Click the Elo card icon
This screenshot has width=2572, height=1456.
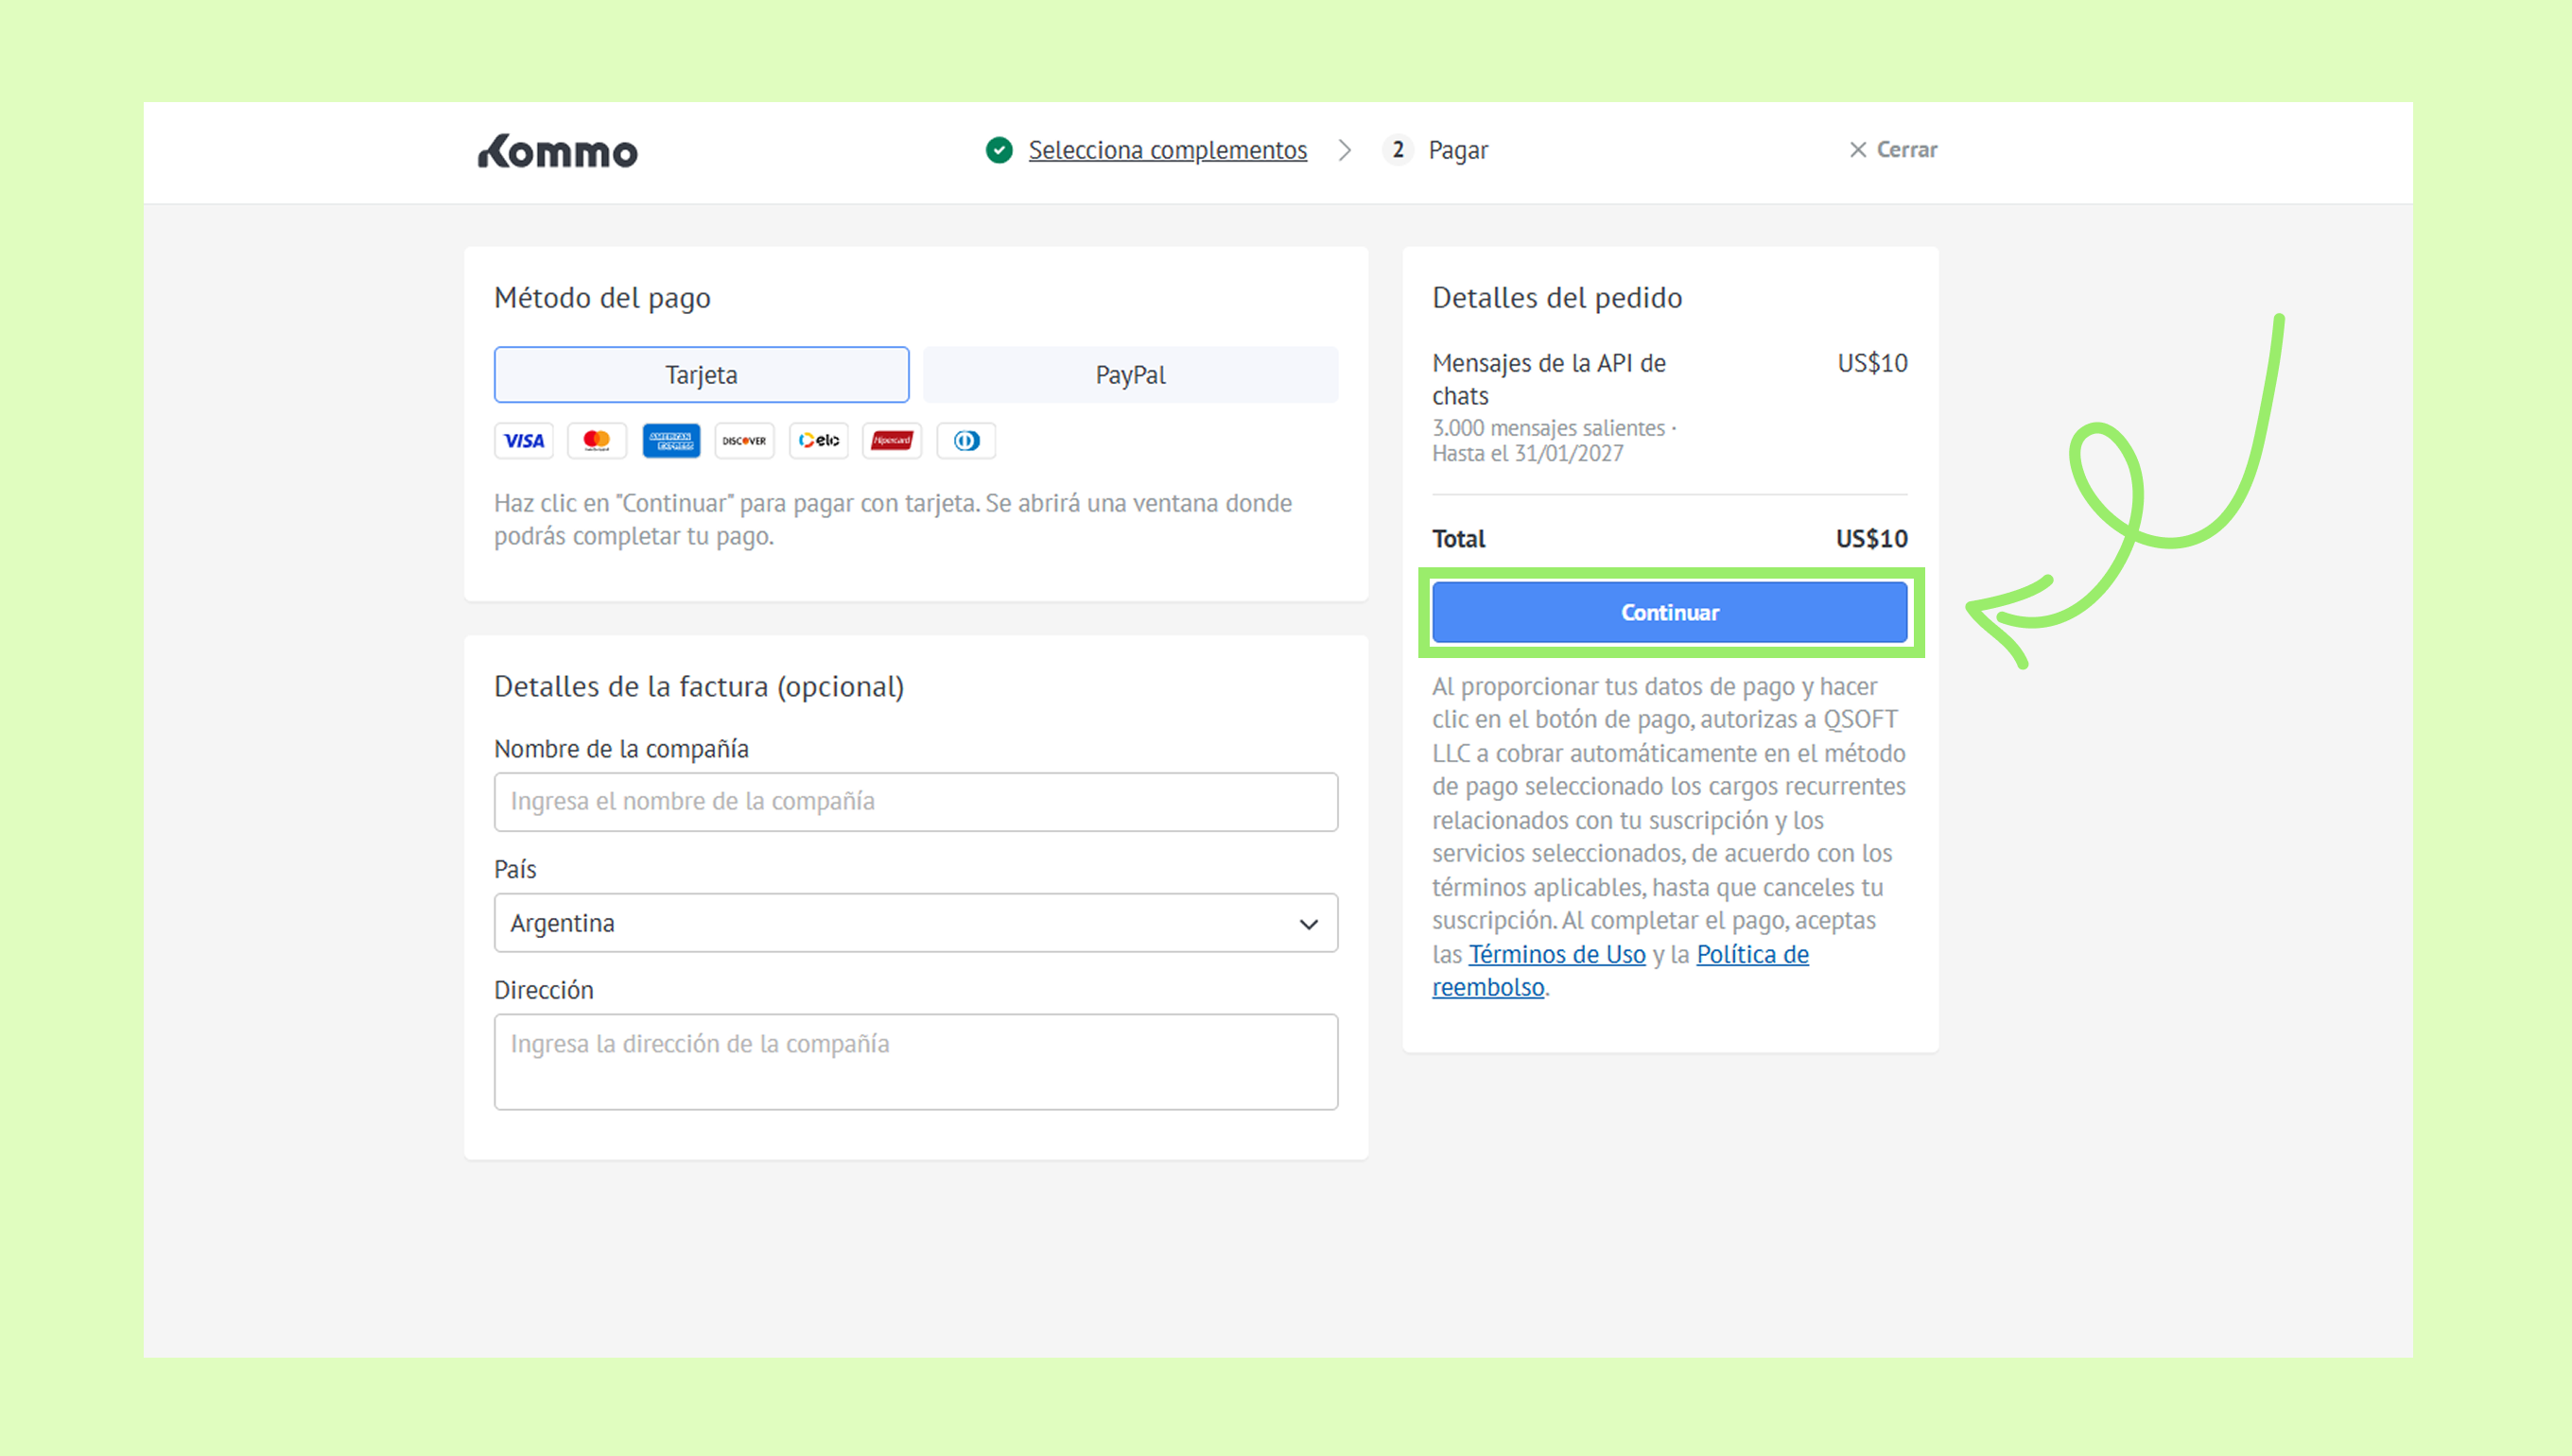tap(819, 440)
